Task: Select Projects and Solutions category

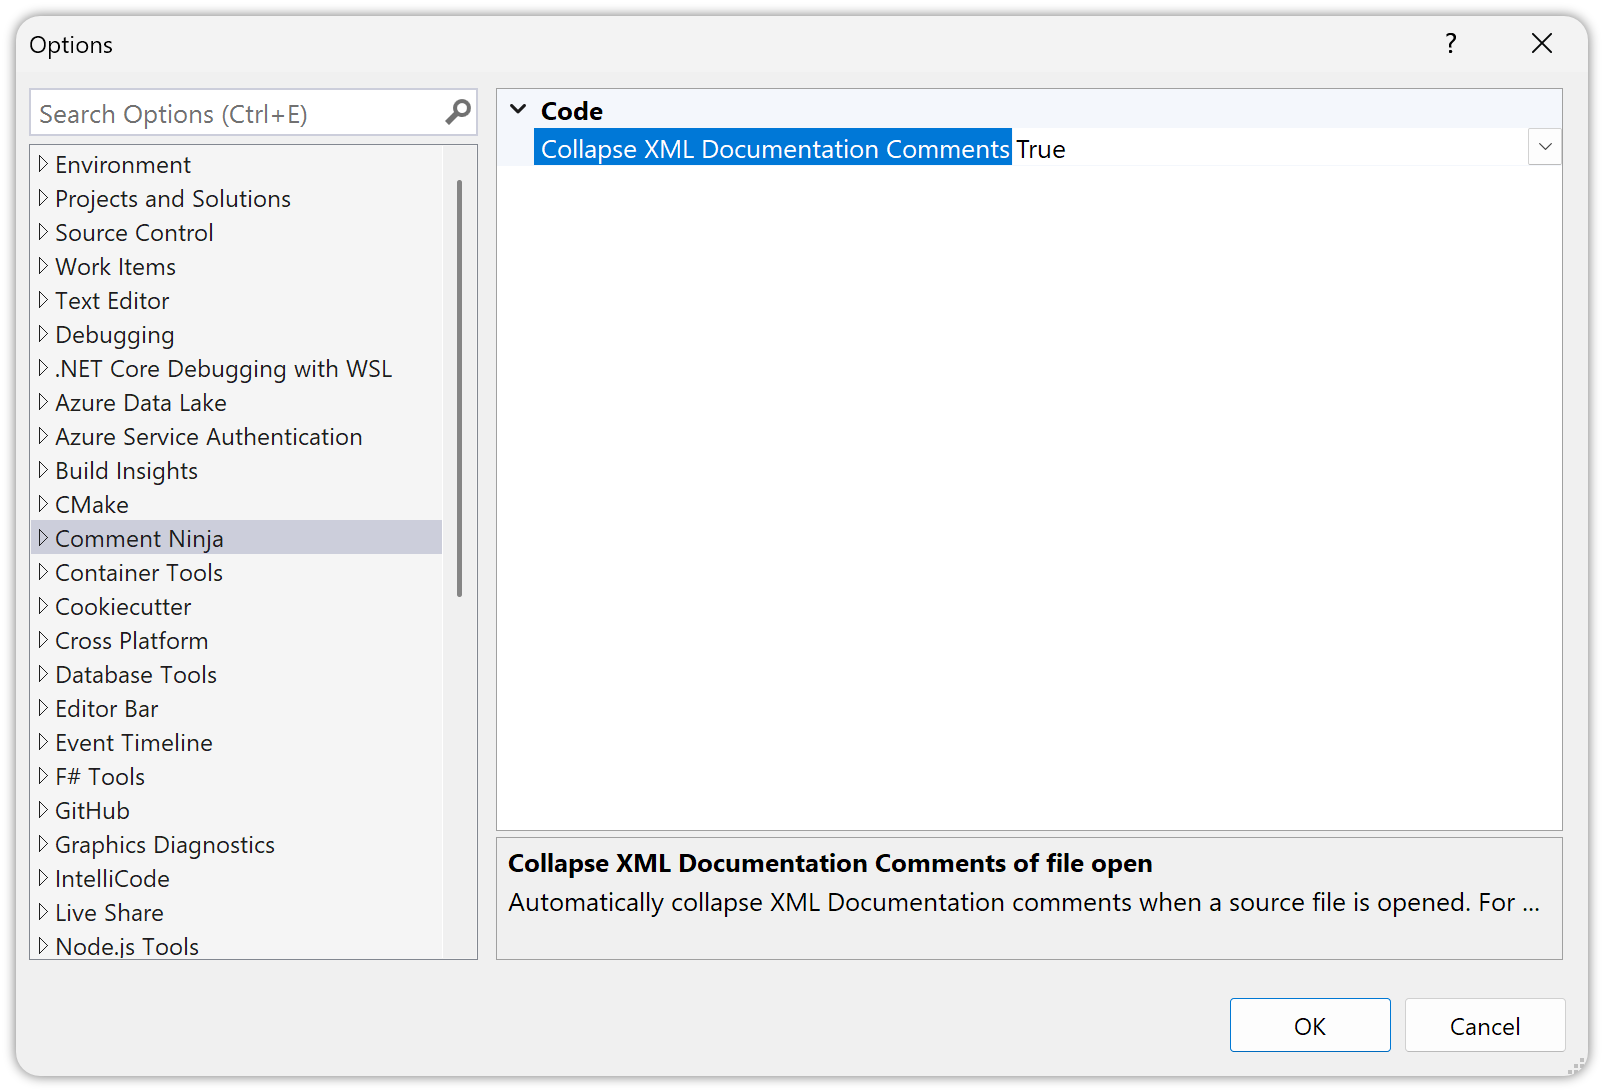Action: [172, 199]
